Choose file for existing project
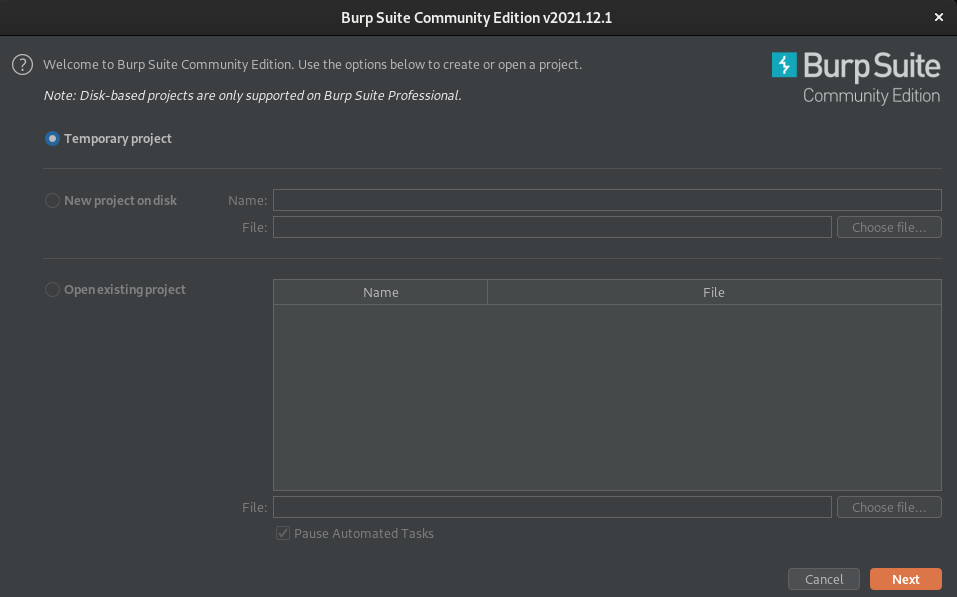 coord(889,507)
